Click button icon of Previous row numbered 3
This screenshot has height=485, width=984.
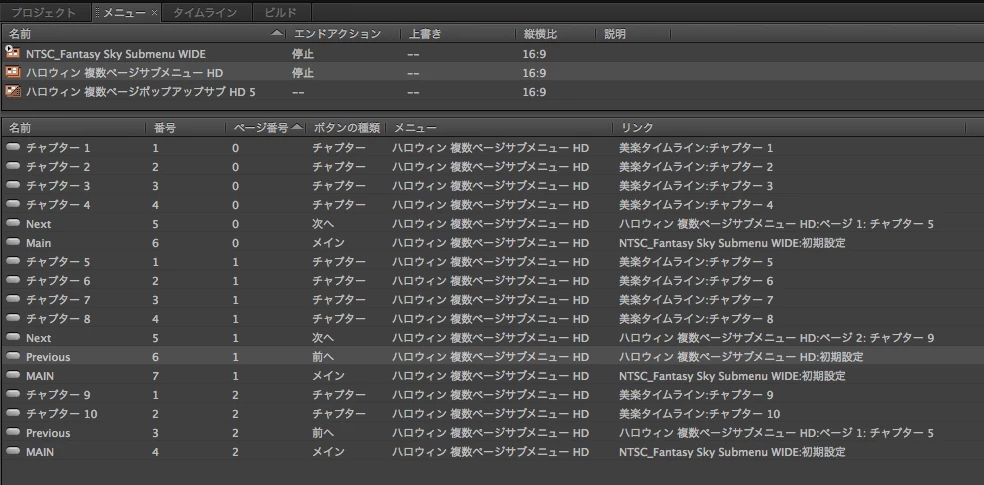[13, 432]
